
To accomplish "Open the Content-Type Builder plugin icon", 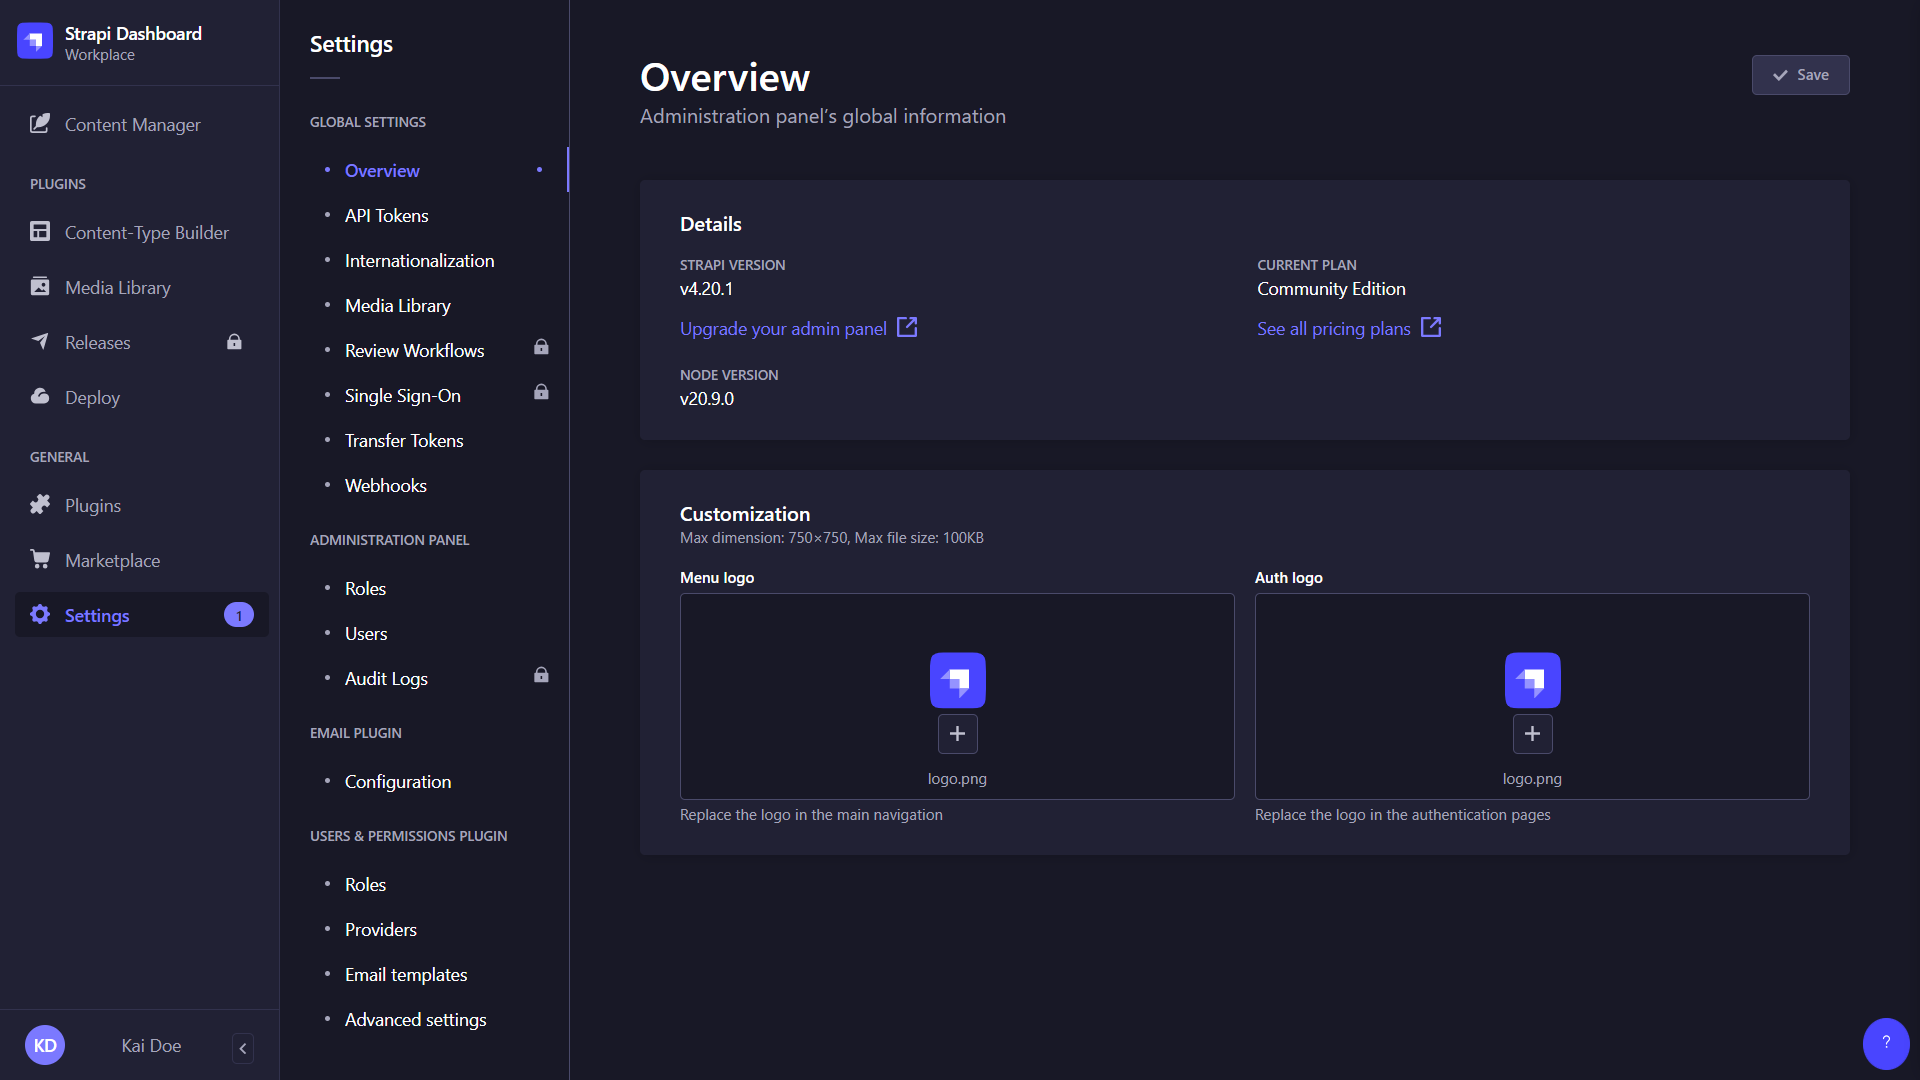I will point(40,231).
